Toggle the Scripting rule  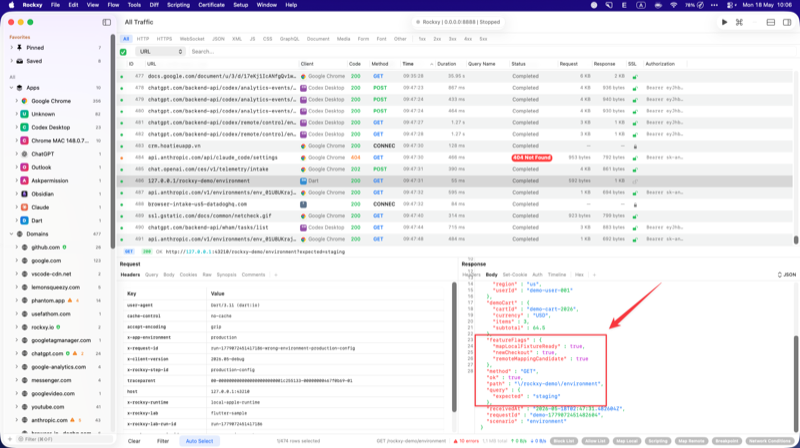658,441
